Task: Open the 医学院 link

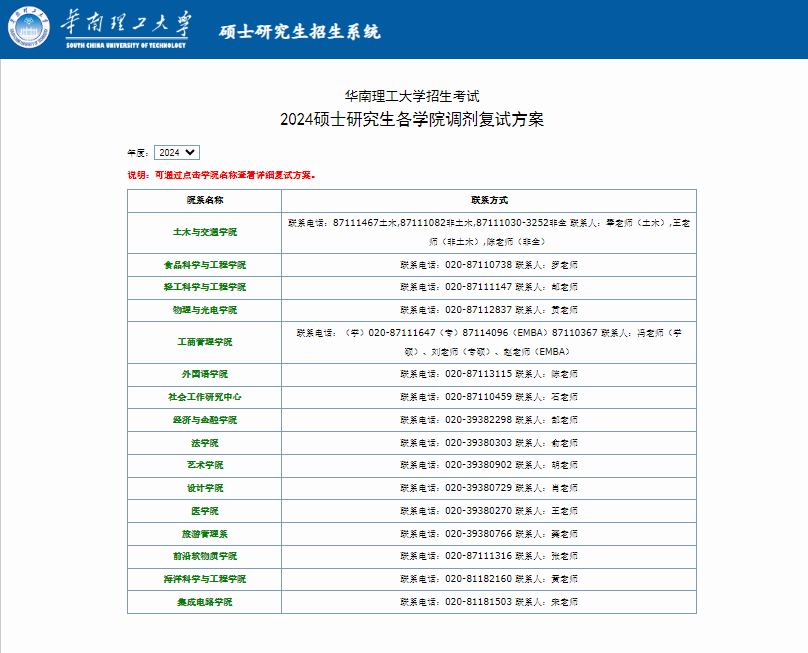Action: pyautogui.click(x=205, y=511)
